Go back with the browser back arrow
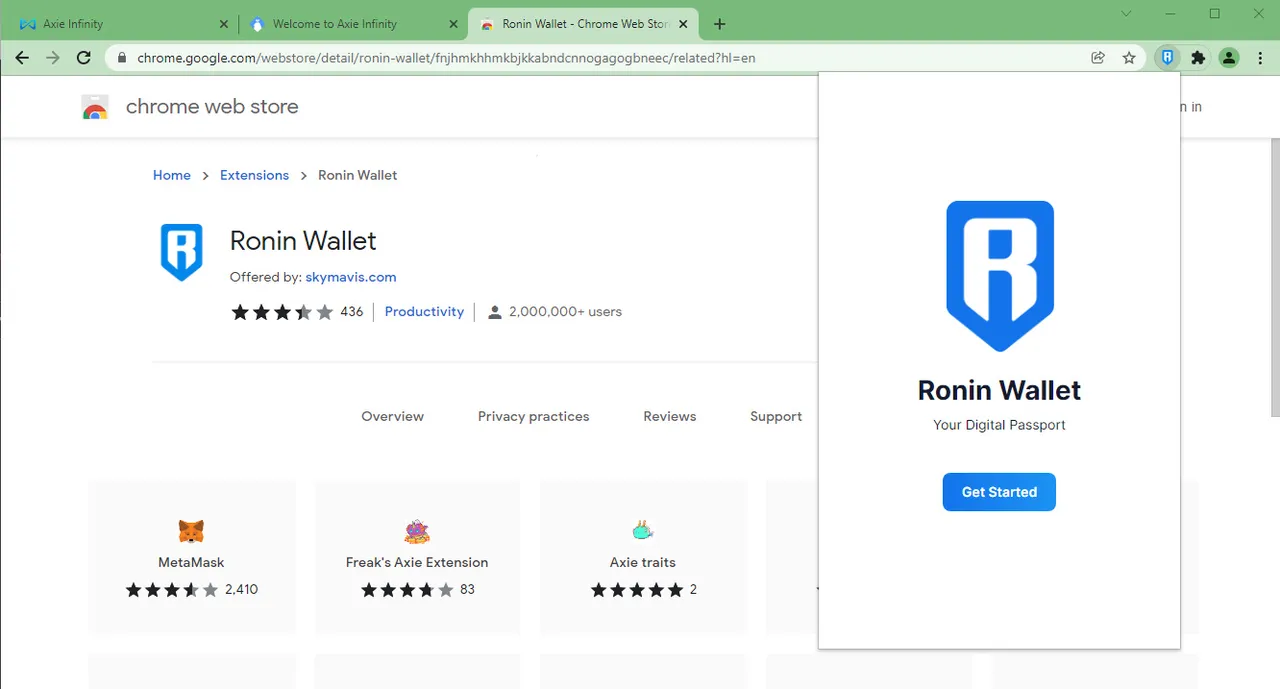This screenshot has height=689, width=1280. click(22, 58)
